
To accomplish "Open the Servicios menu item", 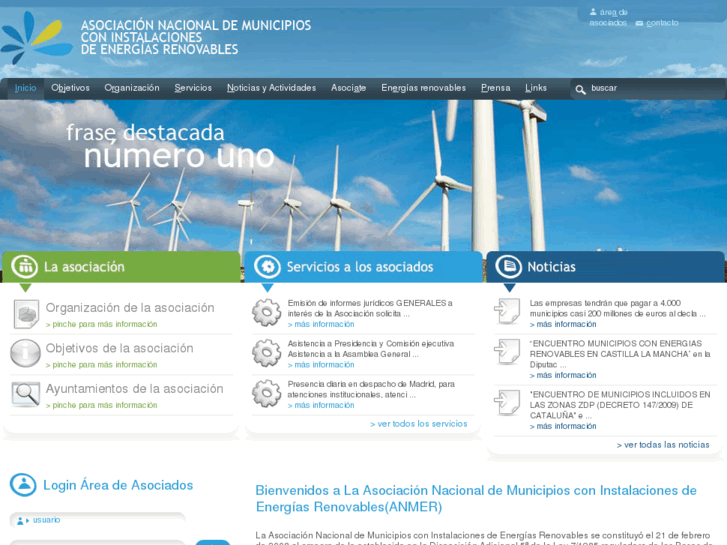I will click(193, 88).
